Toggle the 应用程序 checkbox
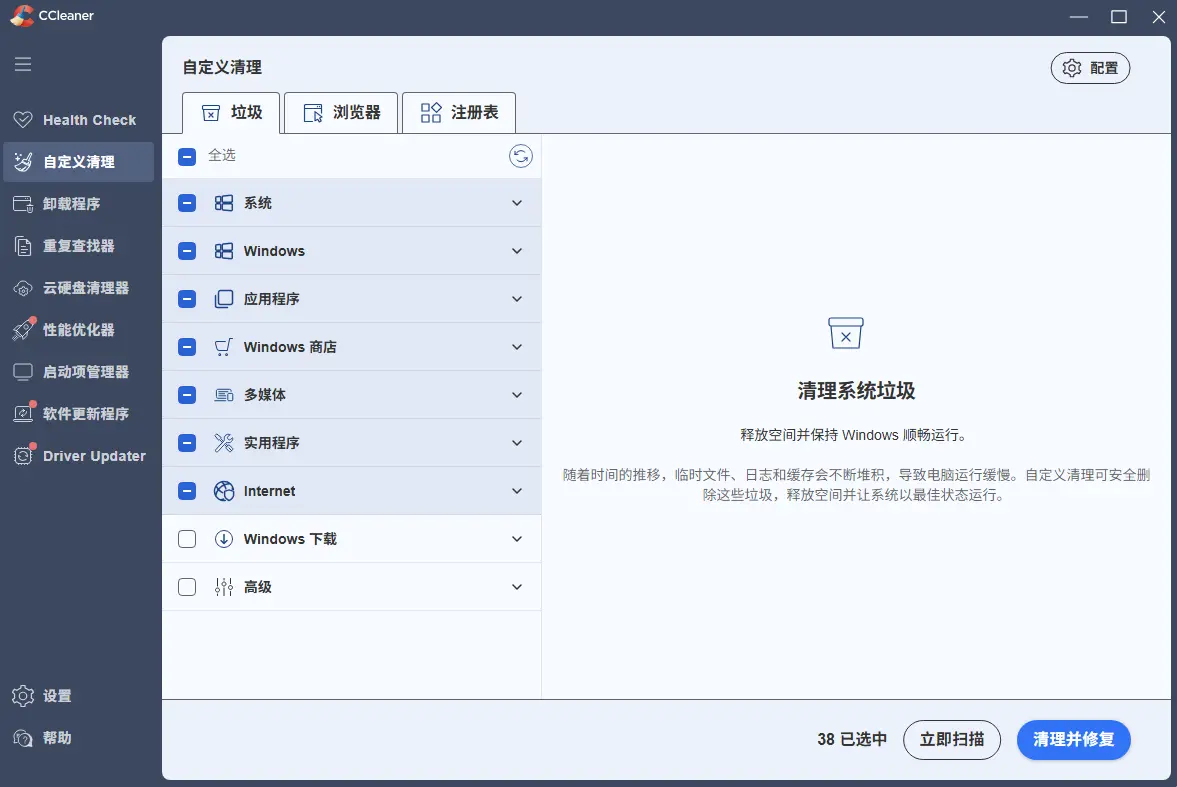The width and height of the screenshot is (1177, 787). tap(187, 299)
